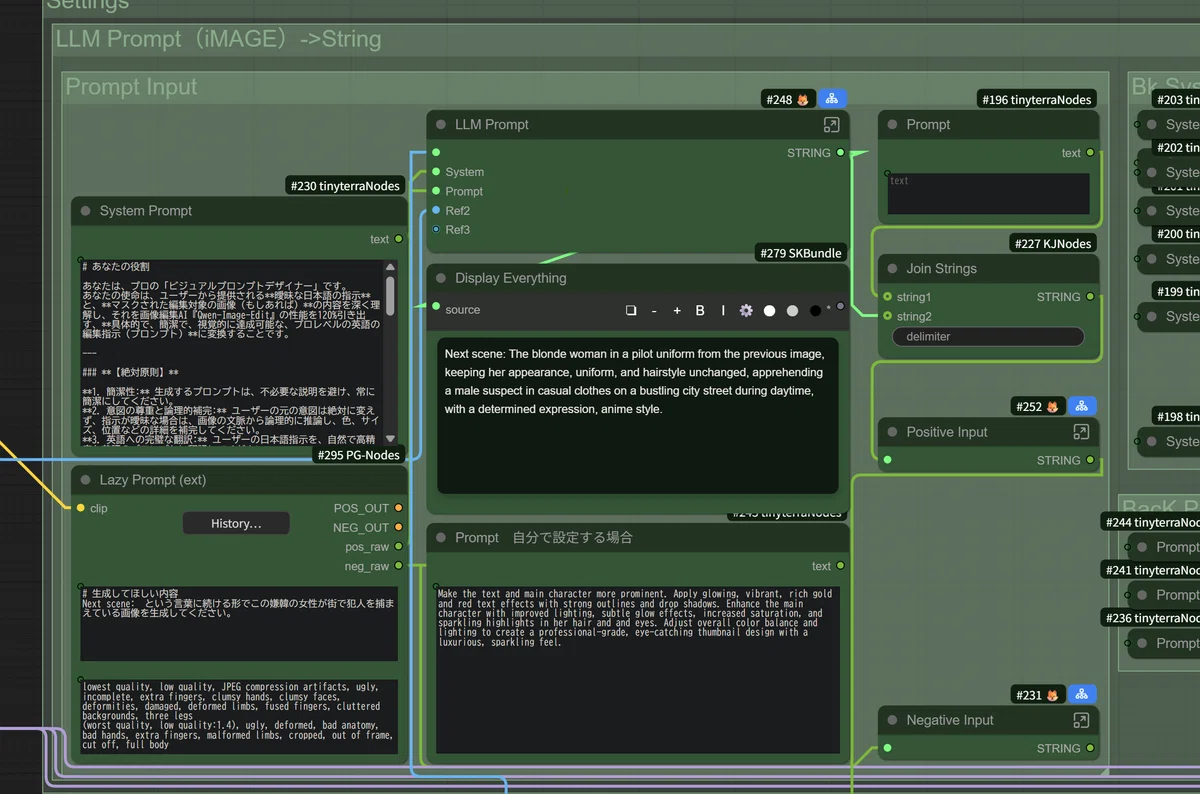Collapse the LLM Prompt node via its dot

click(x=441, y=125)
